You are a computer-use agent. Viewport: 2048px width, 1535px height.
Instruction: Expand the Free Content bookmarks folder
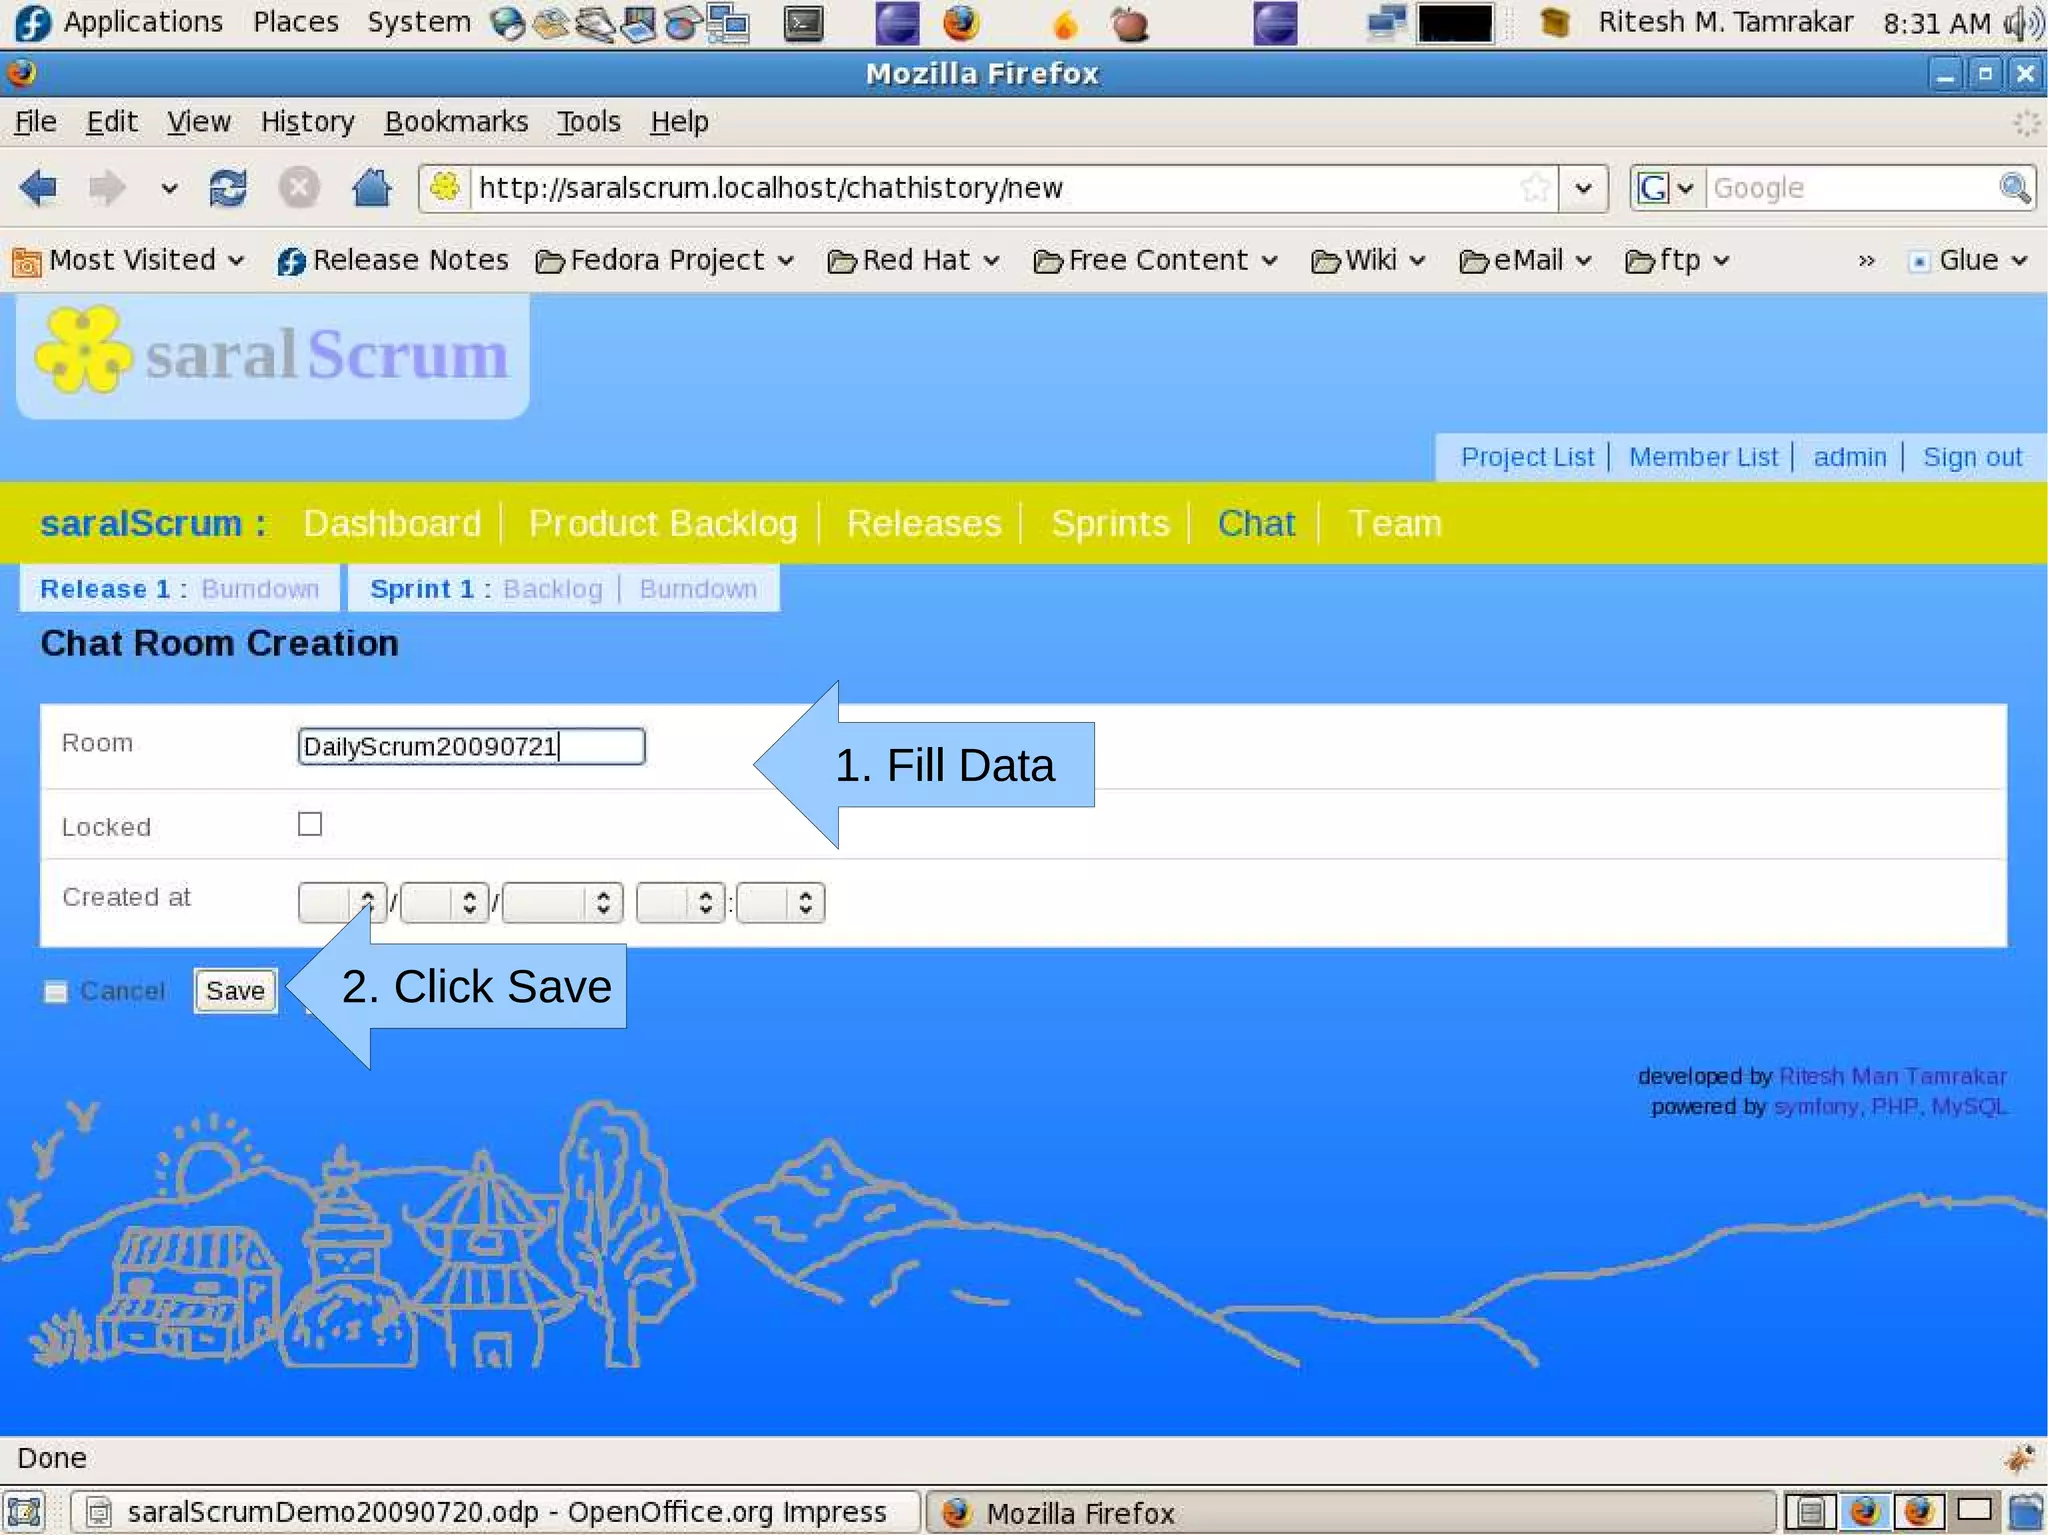(1156, 260)
